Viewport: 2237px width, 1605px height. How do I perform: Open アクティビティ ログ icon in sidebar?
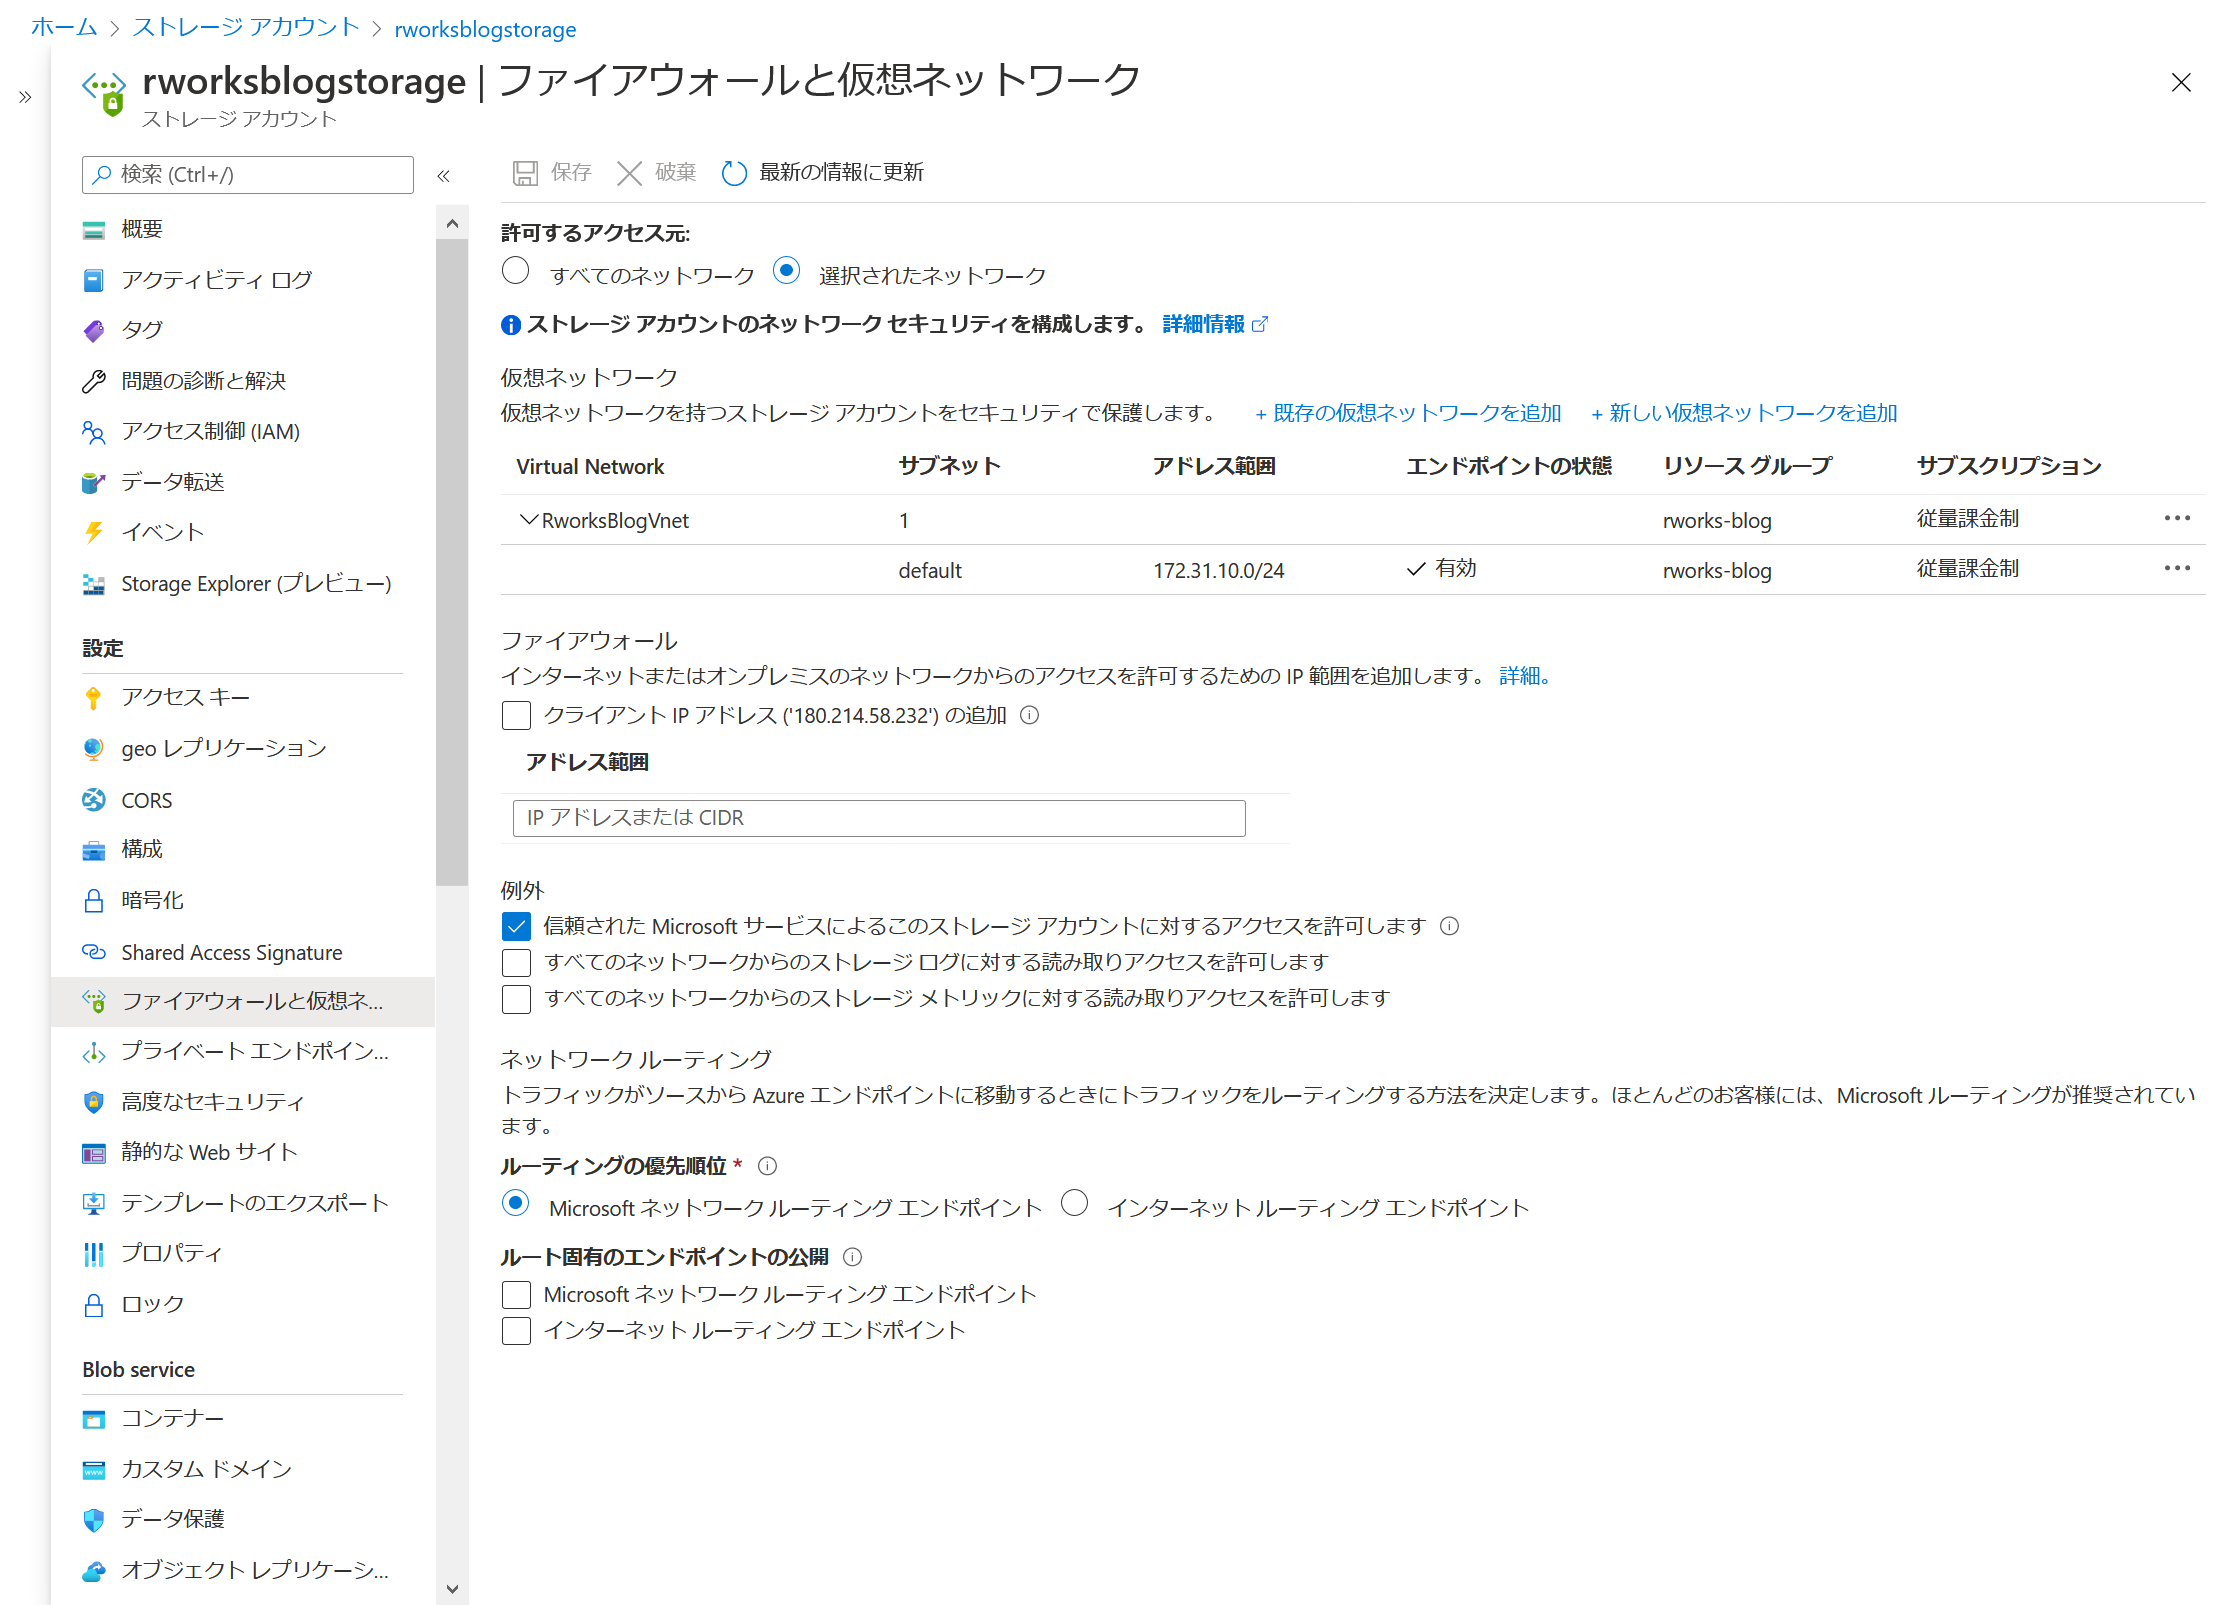click(x=94, y=280)
